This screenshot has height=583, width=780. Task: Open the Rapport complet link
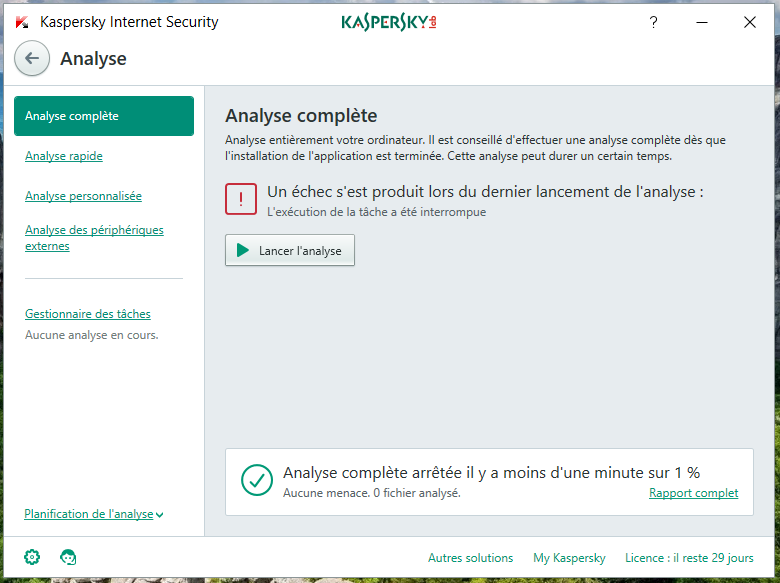point(693,493)
